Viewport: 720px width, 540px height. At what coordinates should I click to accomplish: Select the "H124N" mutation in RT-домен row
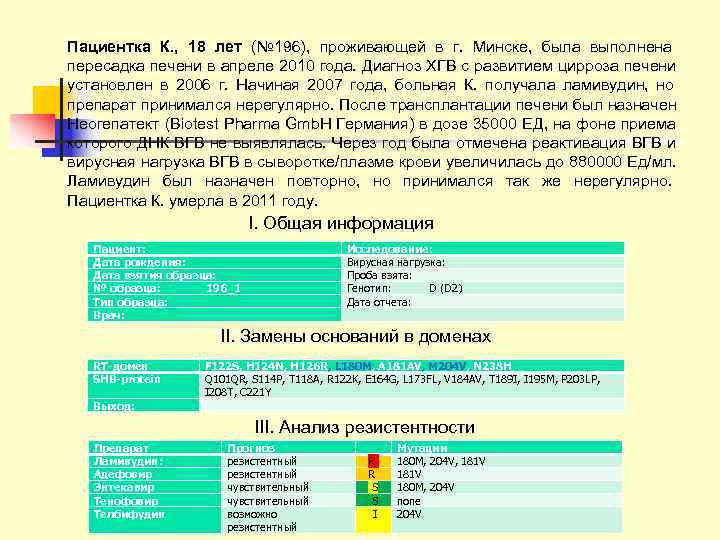(264, 366)
